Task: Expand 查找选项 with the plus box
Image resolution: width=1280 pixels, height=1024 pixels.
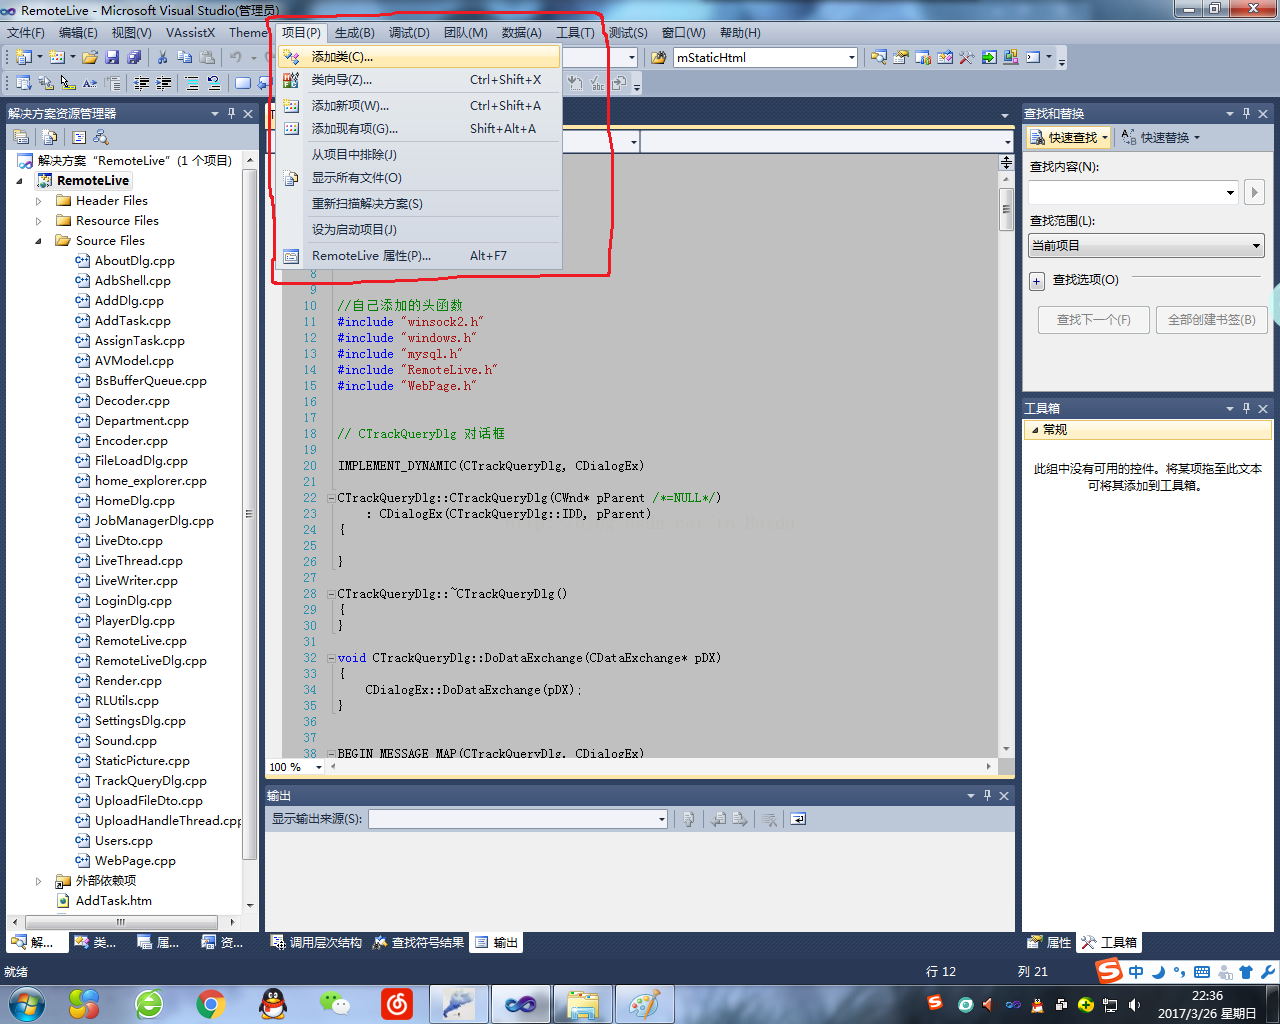Action: click(1037, 281)
